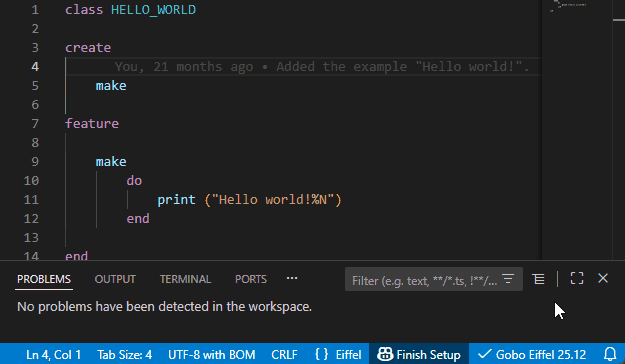Image resolution: width=625 pixels, height=364 pixels.
Task: Close the bottom panel
Action: click(x=603, y=278)
